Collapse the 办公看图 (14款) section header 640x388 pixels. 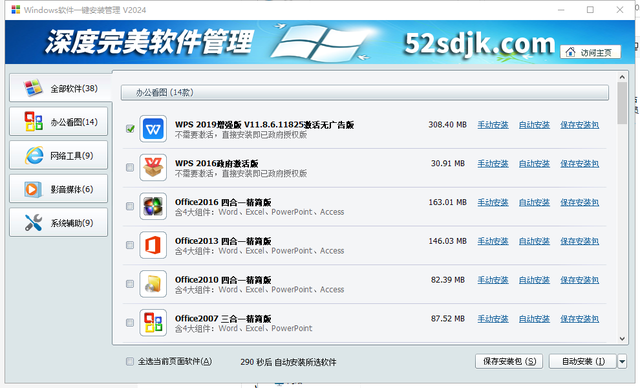pos(364,93)
